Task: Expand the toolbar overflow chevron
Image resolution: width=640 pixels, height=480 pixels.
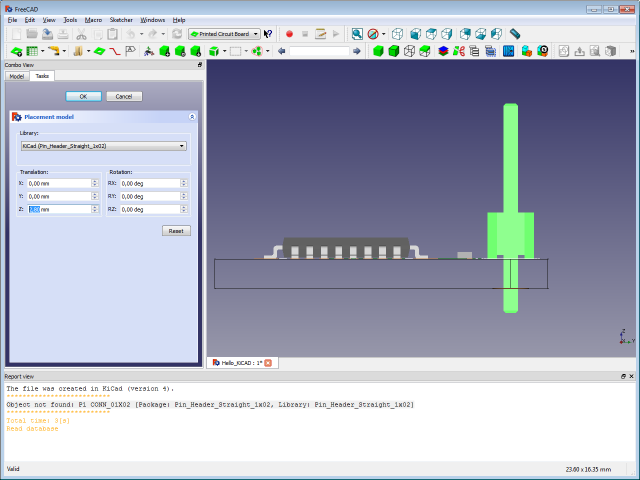Action: [x=632, y=51]
